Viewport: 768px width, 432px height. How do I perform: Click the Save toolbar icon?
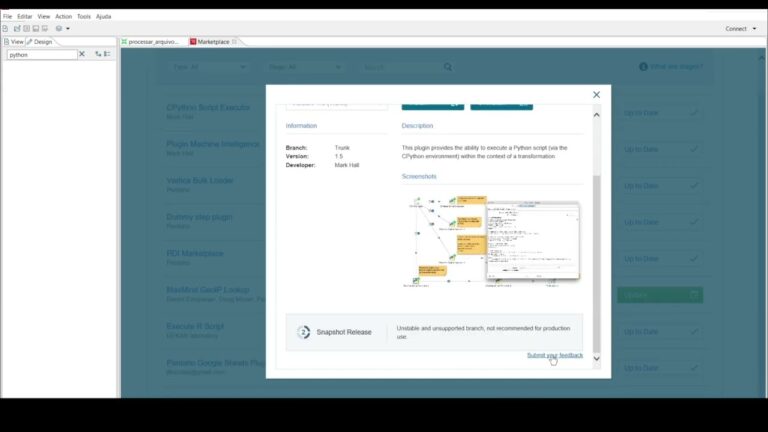(x=36, y=28)
